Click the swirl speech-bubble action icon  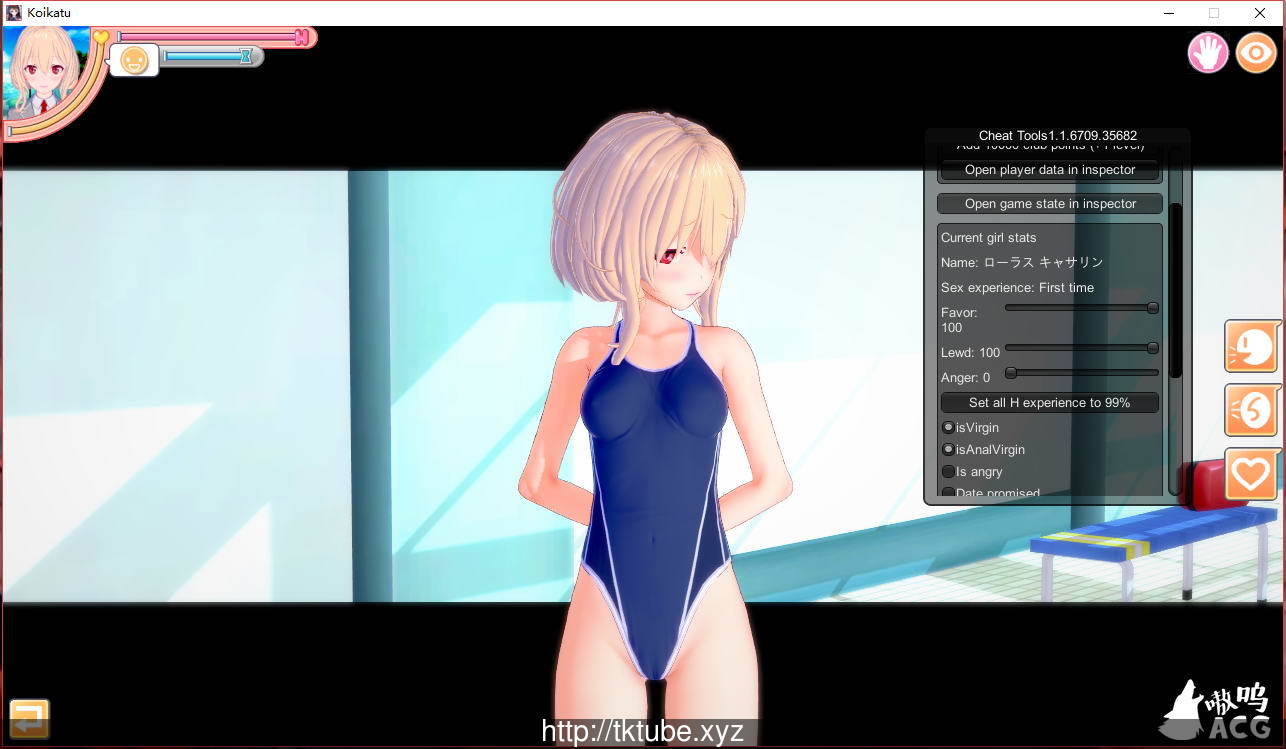[1252, 410]
